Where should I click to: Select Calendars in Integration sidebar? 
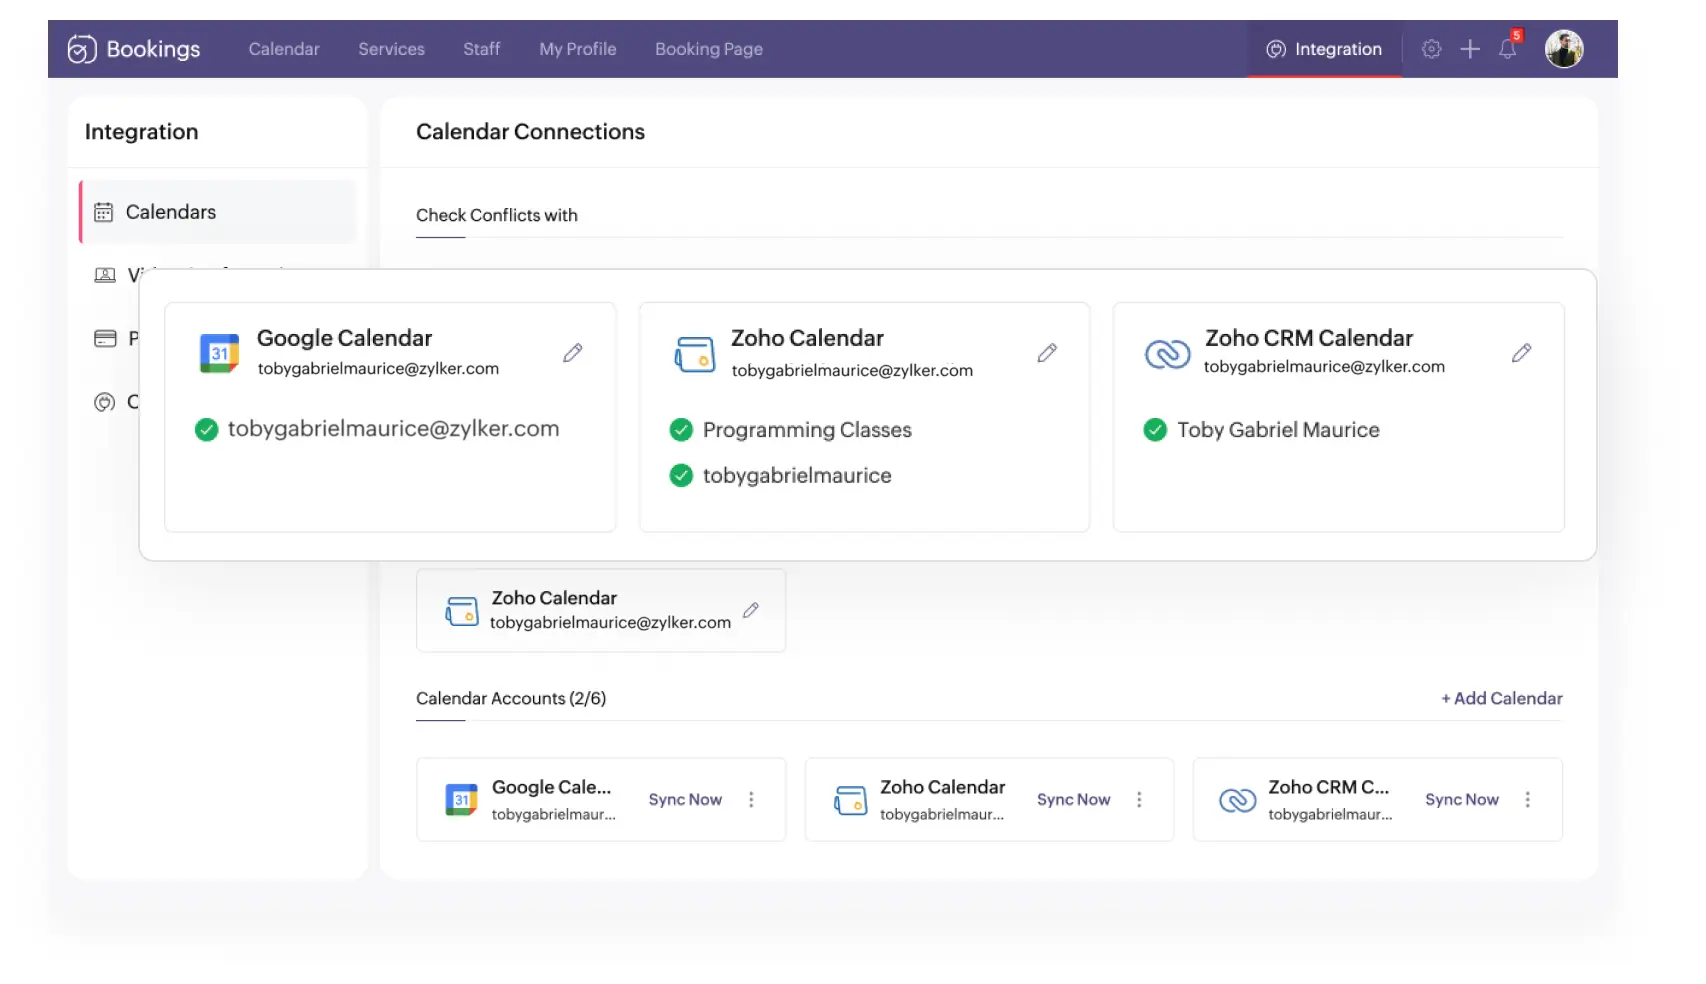coord(218,212)
